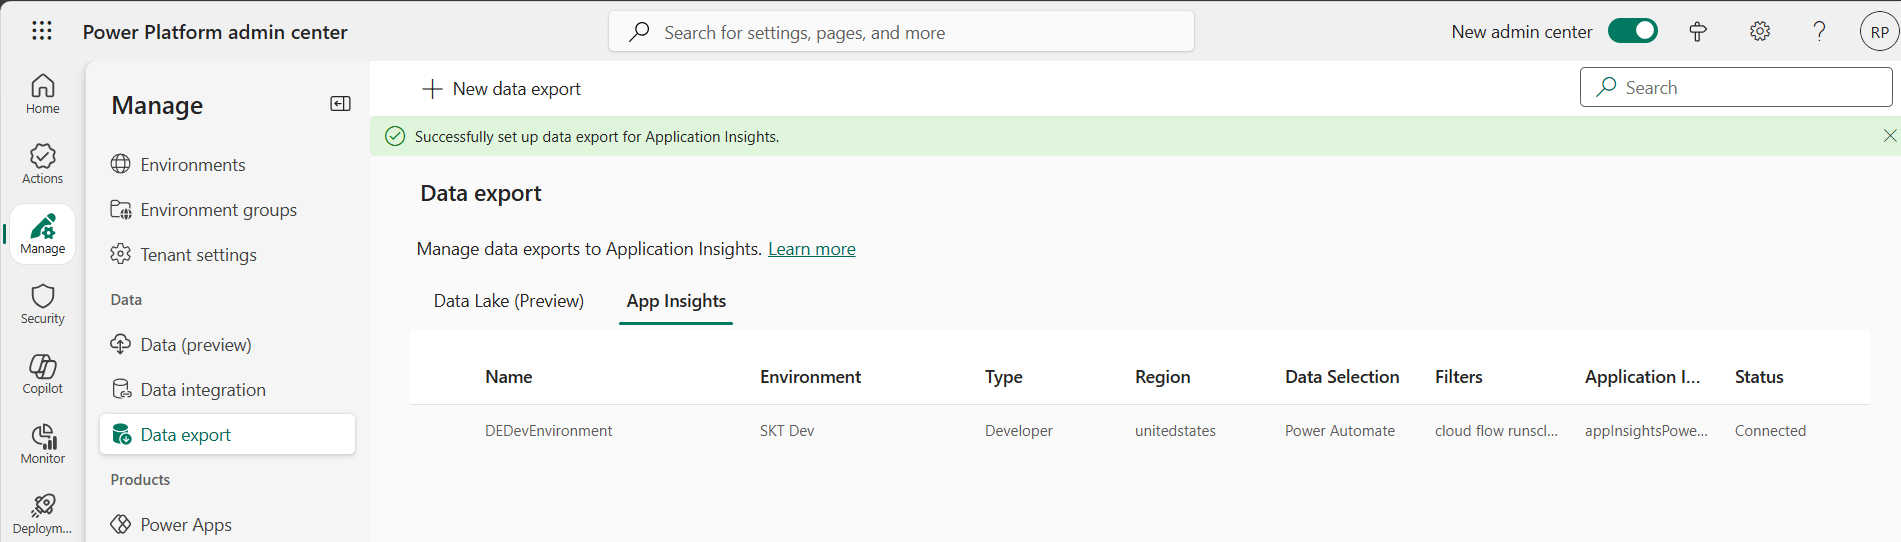The image size is (1901, 542).
Task: Click the Connected status cell
Action: coord(1770,431)
